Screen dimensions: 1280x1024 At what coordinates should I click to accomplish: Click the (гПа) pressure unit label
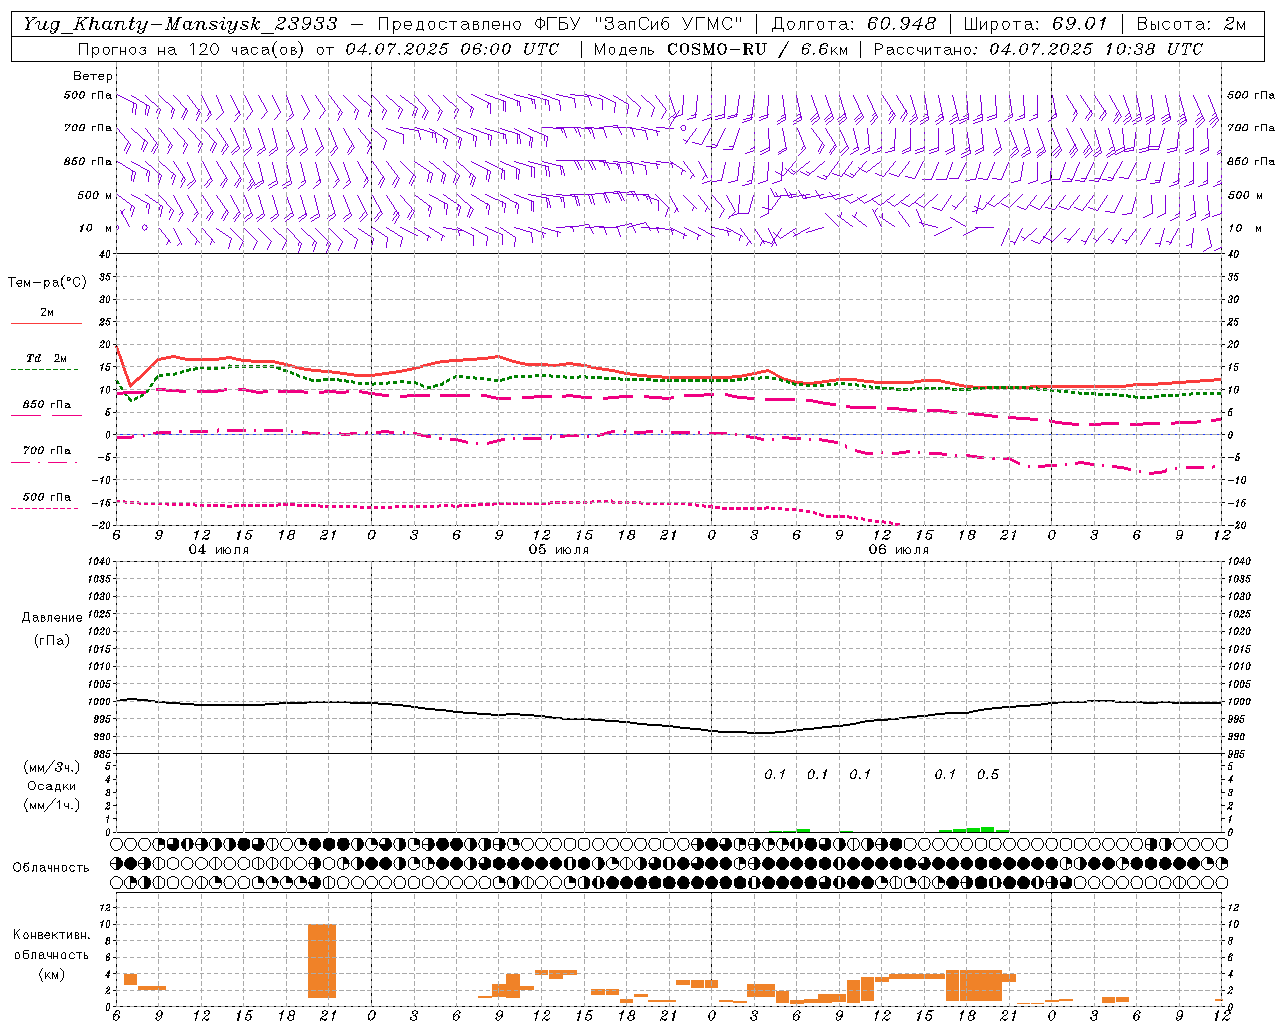(x=51, y=640)
